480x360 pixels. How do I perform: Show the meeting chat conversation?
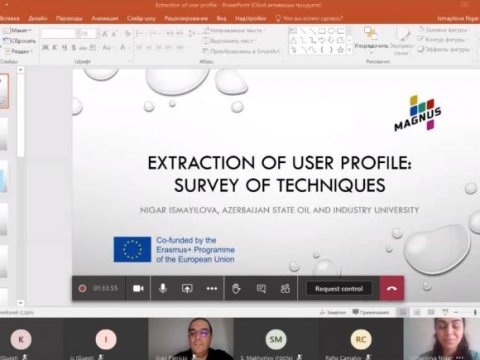pos(261,289)
